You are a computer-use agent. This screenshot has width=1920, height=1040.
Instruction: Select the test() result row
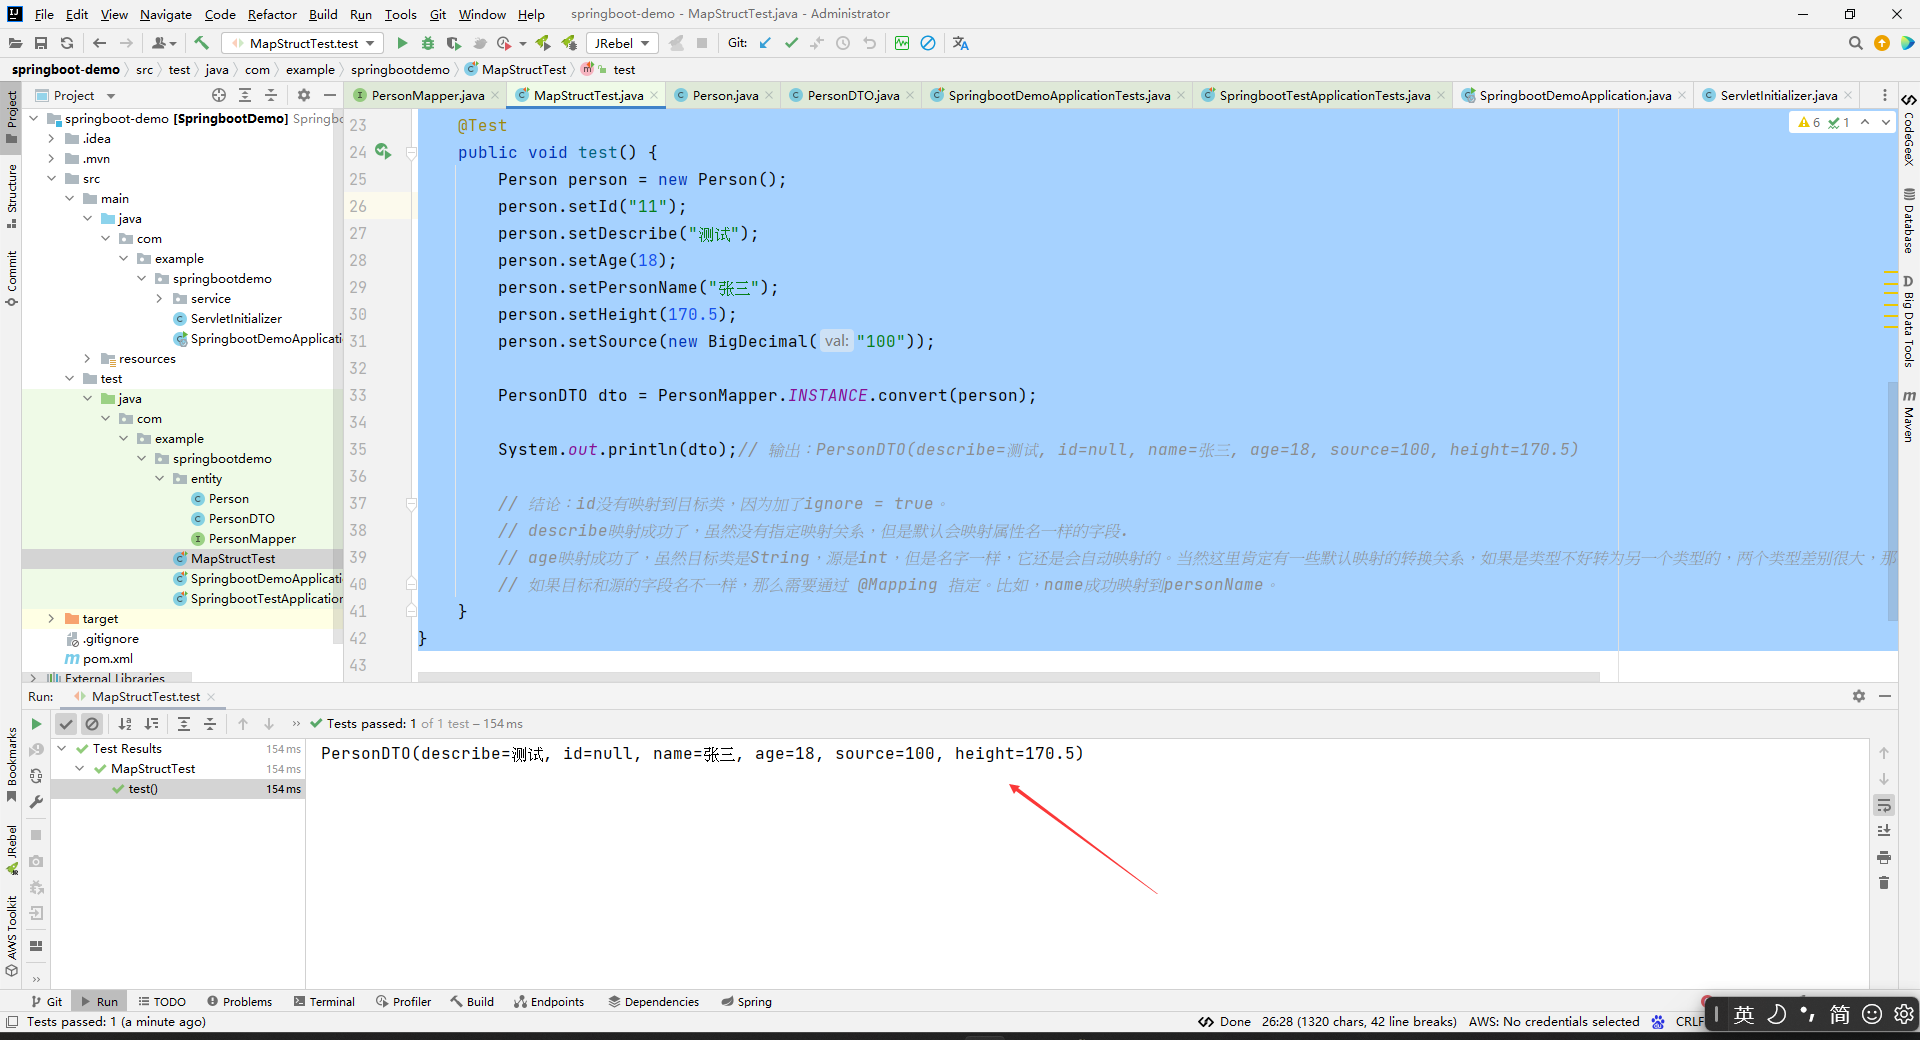[178, 789]
